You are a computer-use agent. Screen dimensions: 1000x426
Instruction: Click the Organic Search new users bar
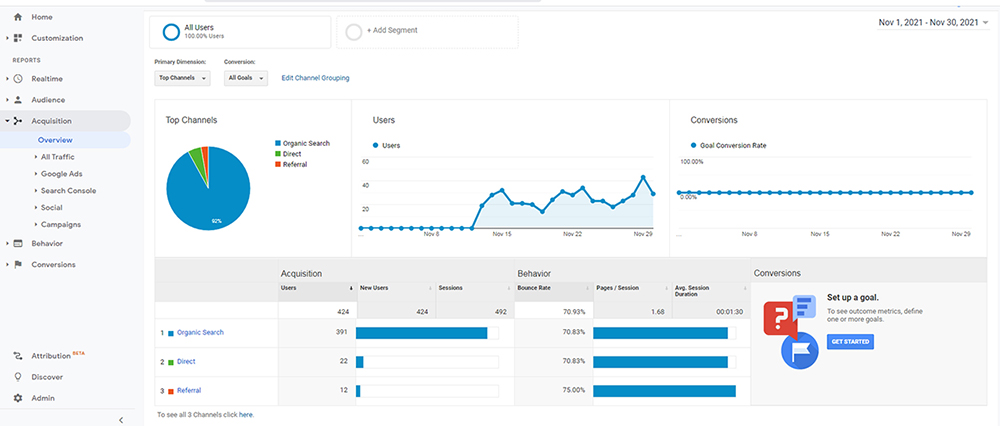tap(422, 333)
